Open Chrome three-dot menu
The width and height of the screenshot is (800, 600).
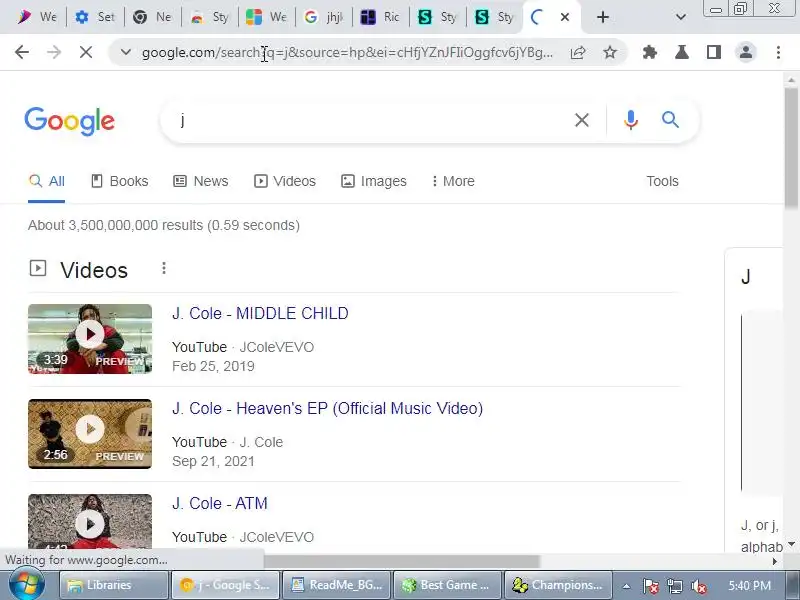[x=778, y=52]
